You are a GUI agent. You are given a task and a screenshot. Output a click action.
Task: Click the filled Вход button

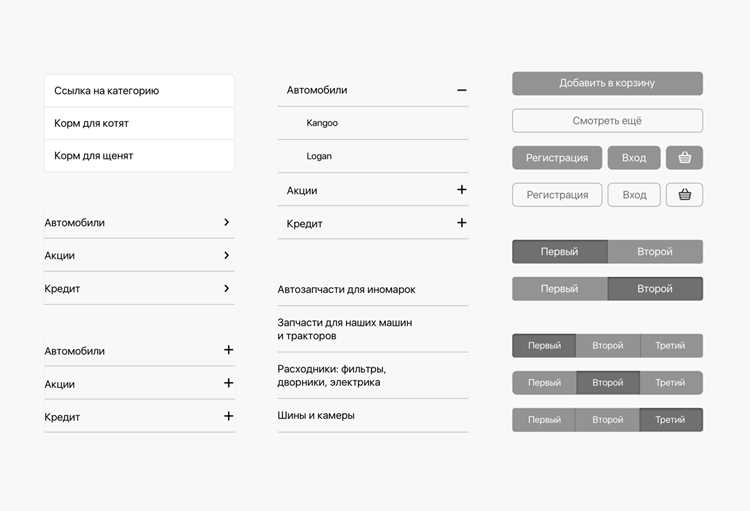634,157
